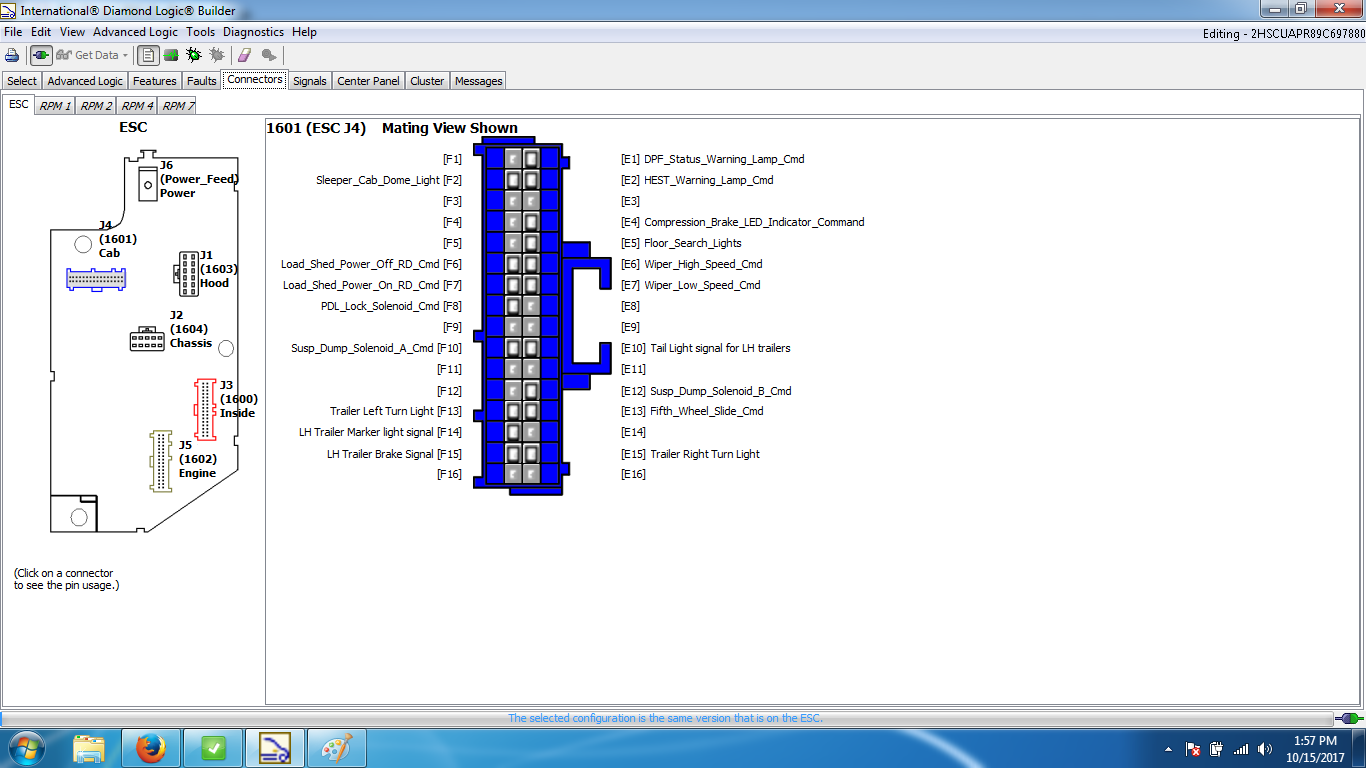
Task: Click the blue J4 Cab connector
Action: click(x=96, y=279)
